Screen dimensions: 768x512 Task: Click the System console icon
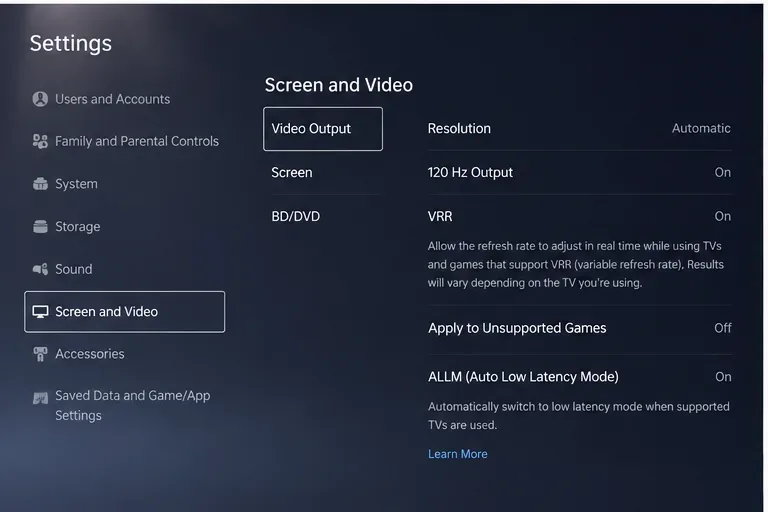[40, 184]
